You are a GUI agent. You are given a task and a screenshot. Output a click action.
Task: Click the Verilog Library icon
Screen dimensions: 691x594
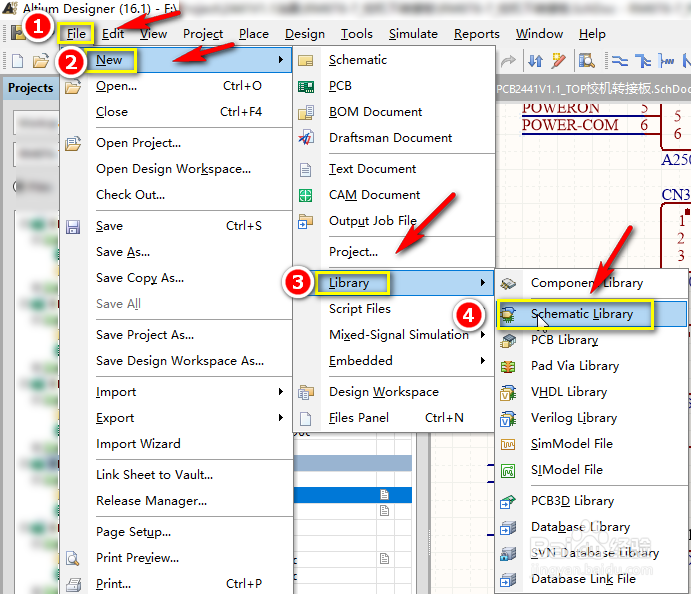(x=508, y=418)
